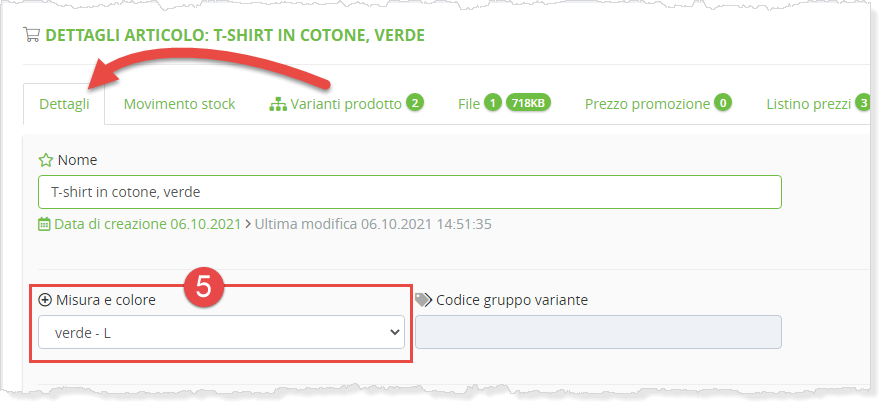Click the star icon beside Nome
This screenshot has width=887, height=409.
coord(45,160)
